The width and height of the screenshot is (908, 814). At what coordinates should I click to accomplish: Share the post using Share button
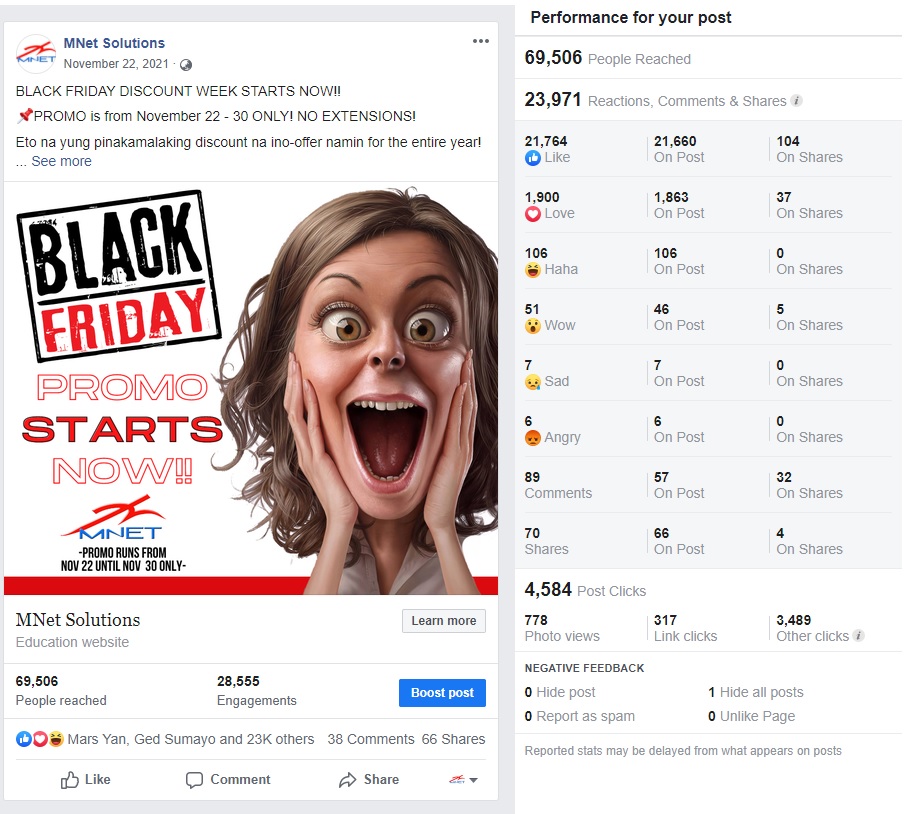(369, 780)
